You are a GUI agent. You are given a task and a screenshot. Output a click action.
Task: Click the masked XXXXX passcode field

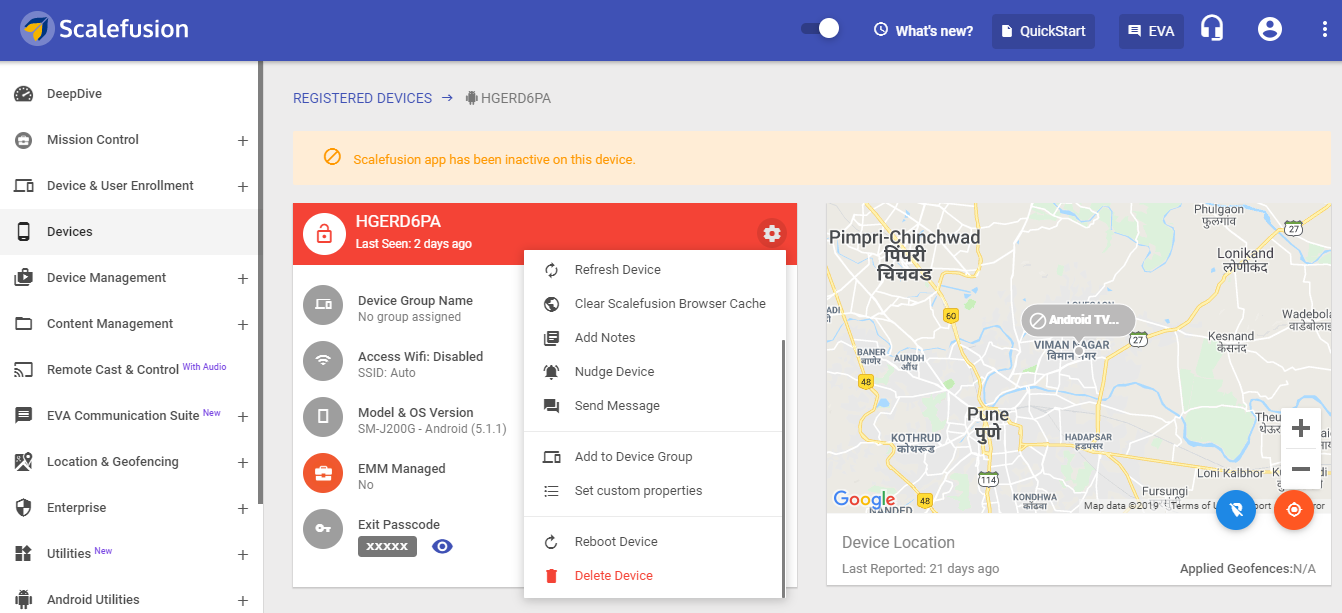tap(387, 546)
